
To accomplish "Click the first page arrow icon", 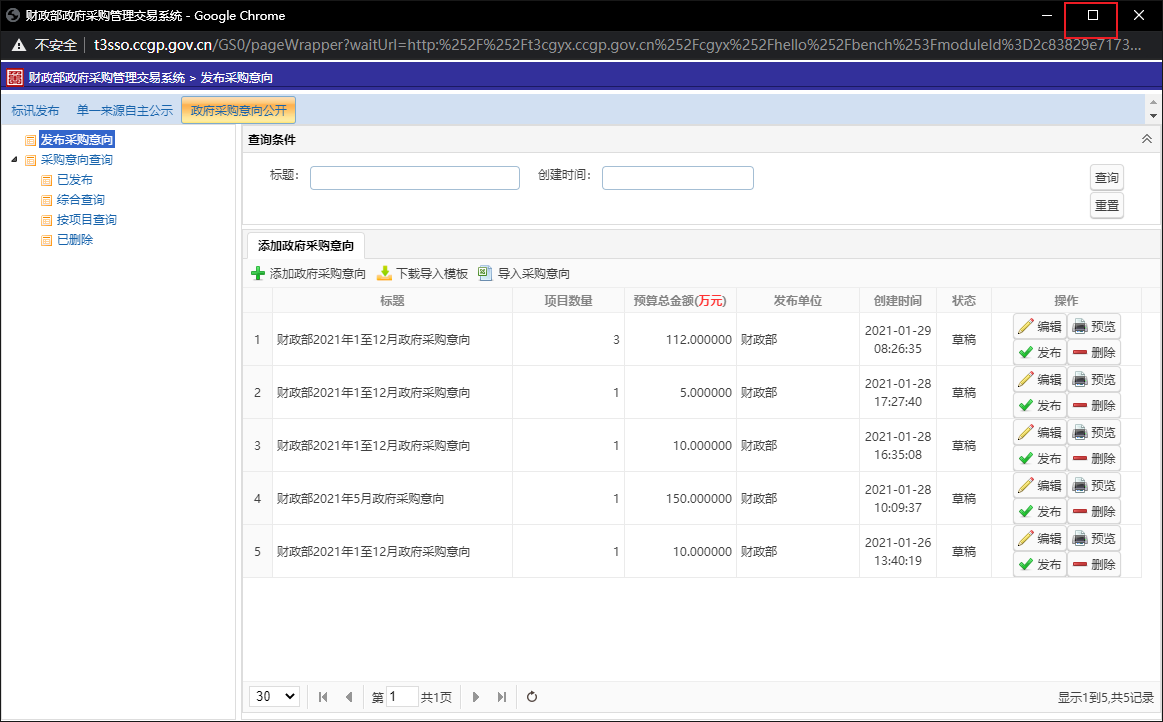I will [x=322, y=696].
